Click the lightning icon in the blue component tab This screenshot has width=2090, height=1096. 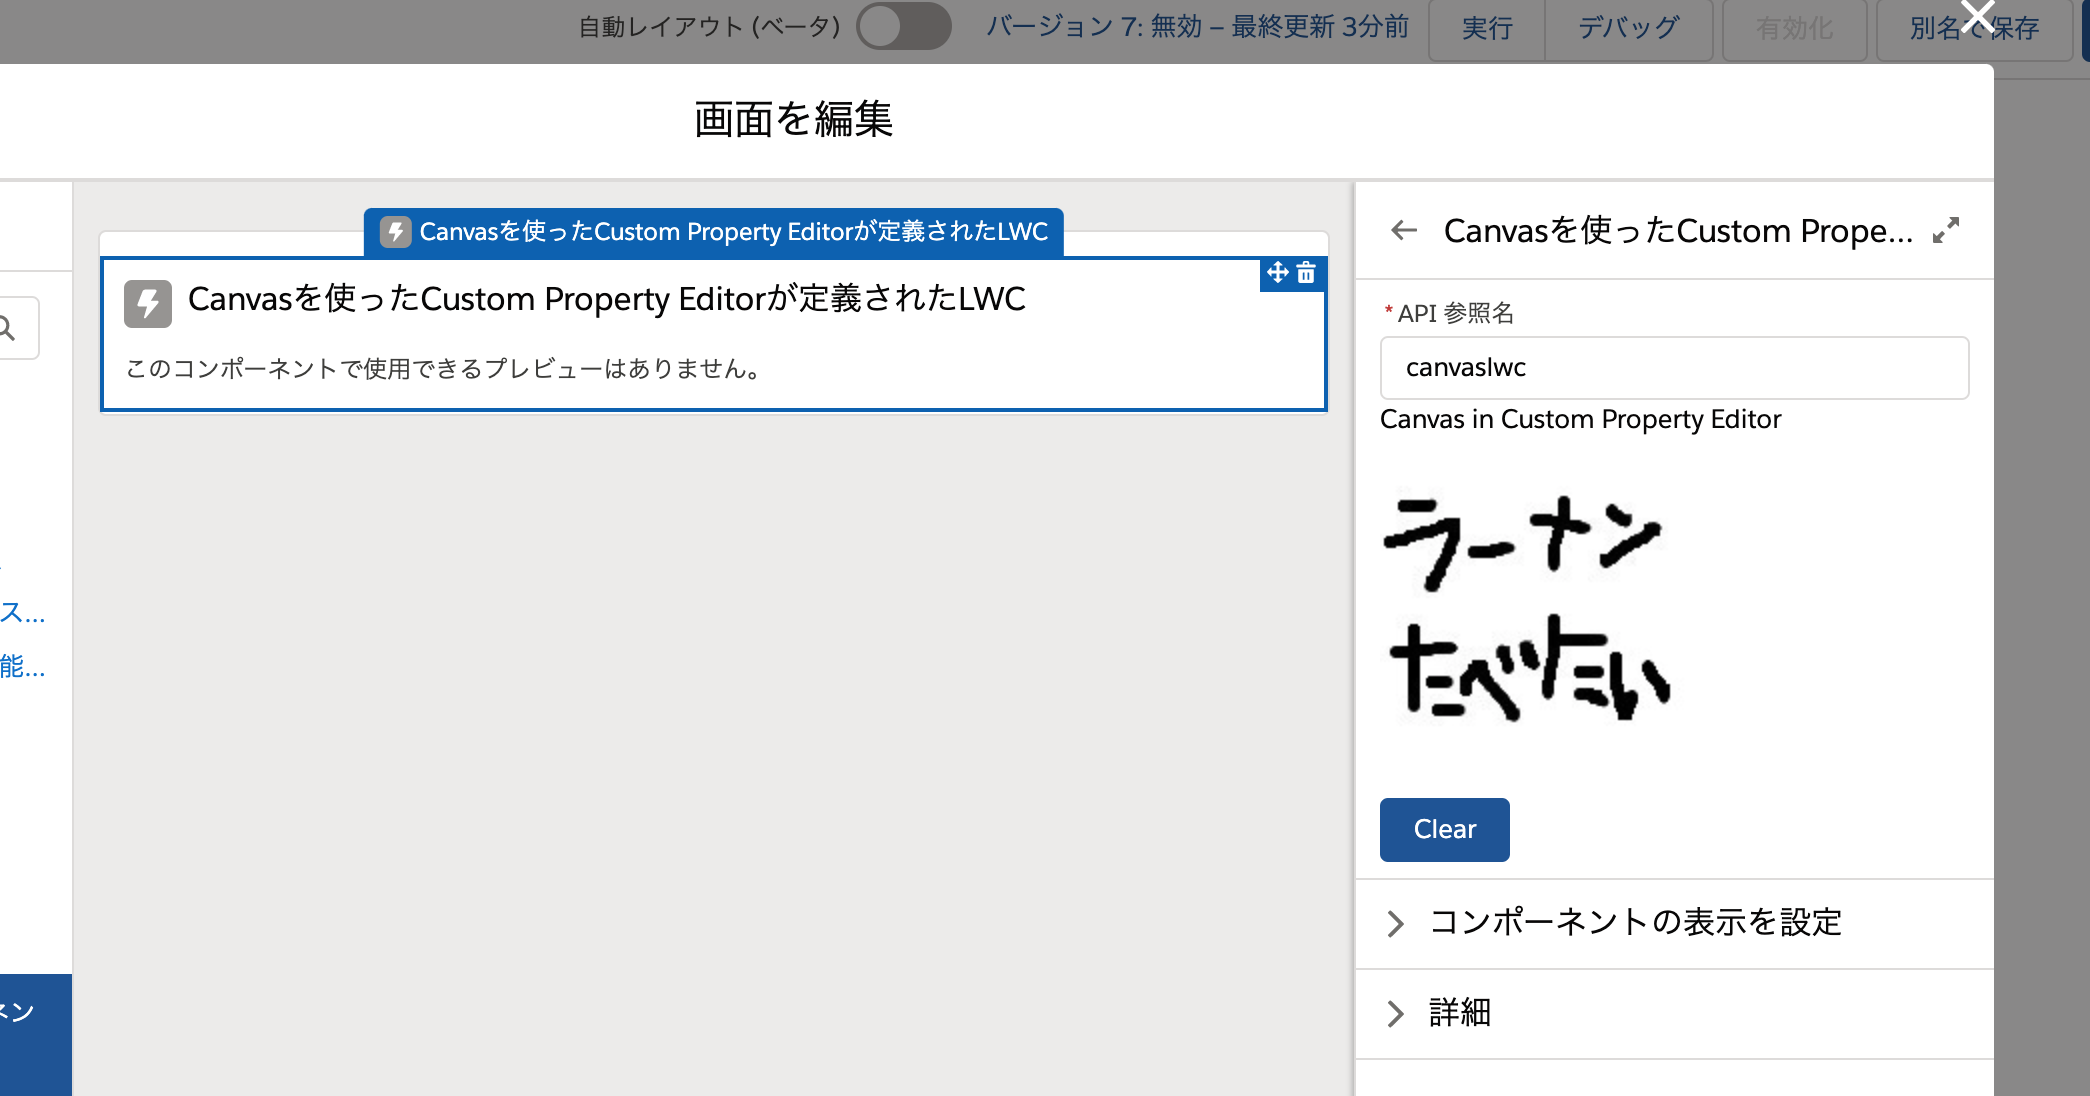(x=396, y=232)
